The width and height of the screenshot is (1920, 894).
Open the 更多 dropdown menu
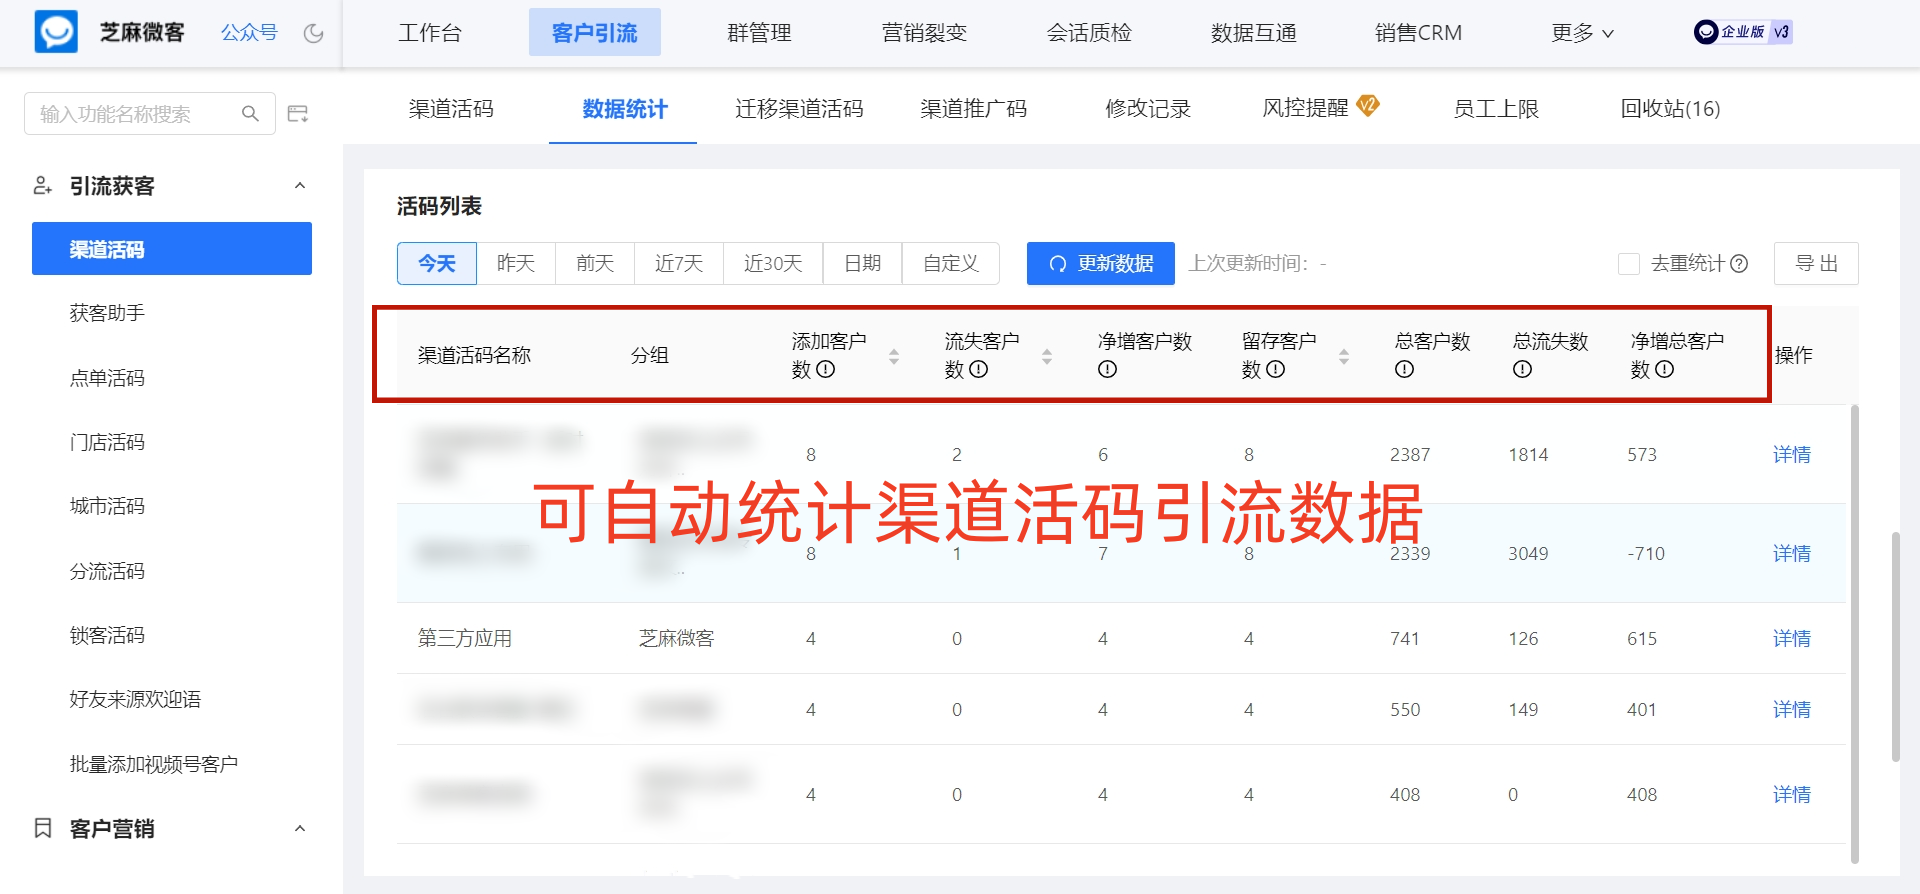[1582, 33]
